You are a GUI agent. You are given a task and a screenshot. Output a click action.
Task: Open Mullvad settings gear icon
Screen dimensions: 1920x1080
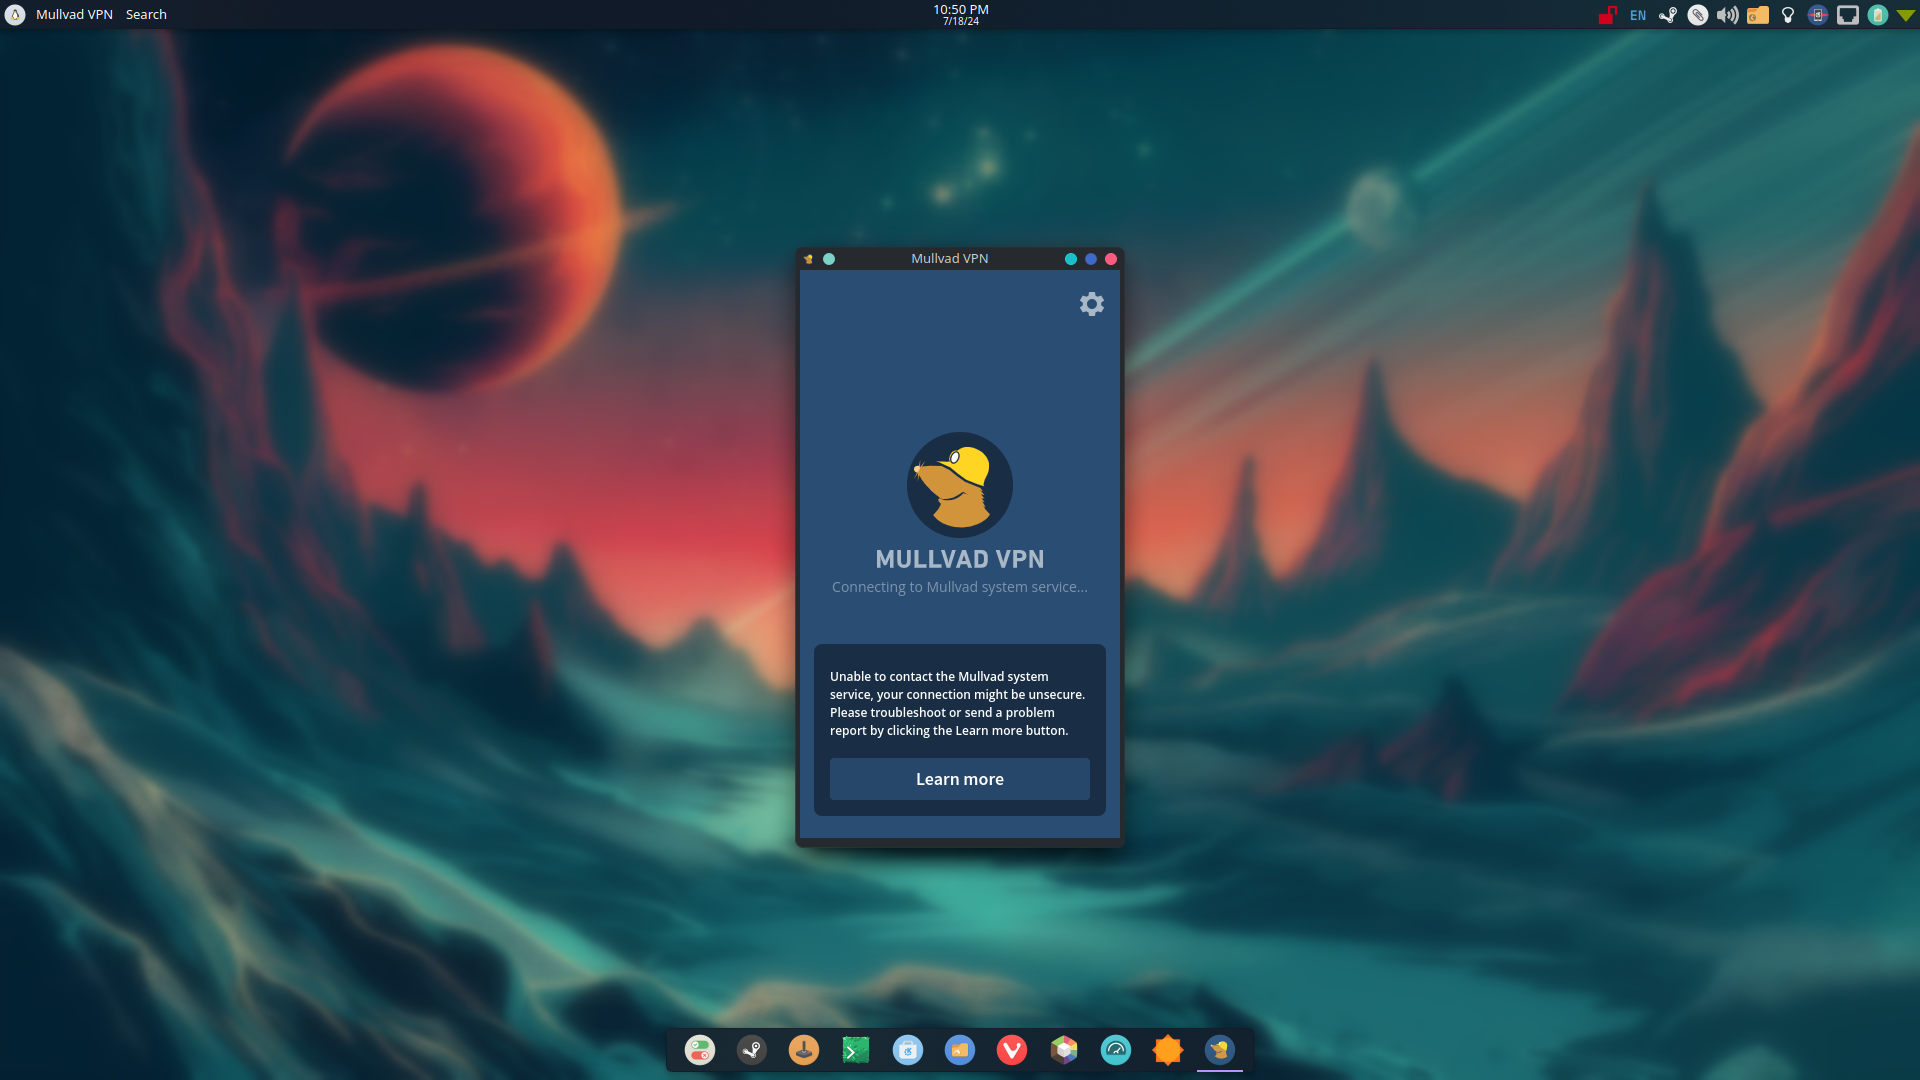[1091, 304]
